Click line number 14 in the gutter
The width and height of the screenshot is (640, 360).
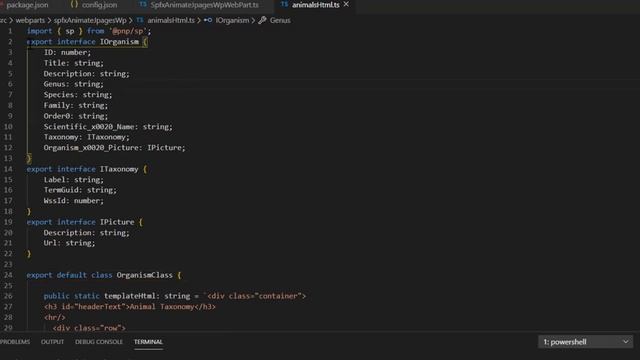click(x=8, y=169)
